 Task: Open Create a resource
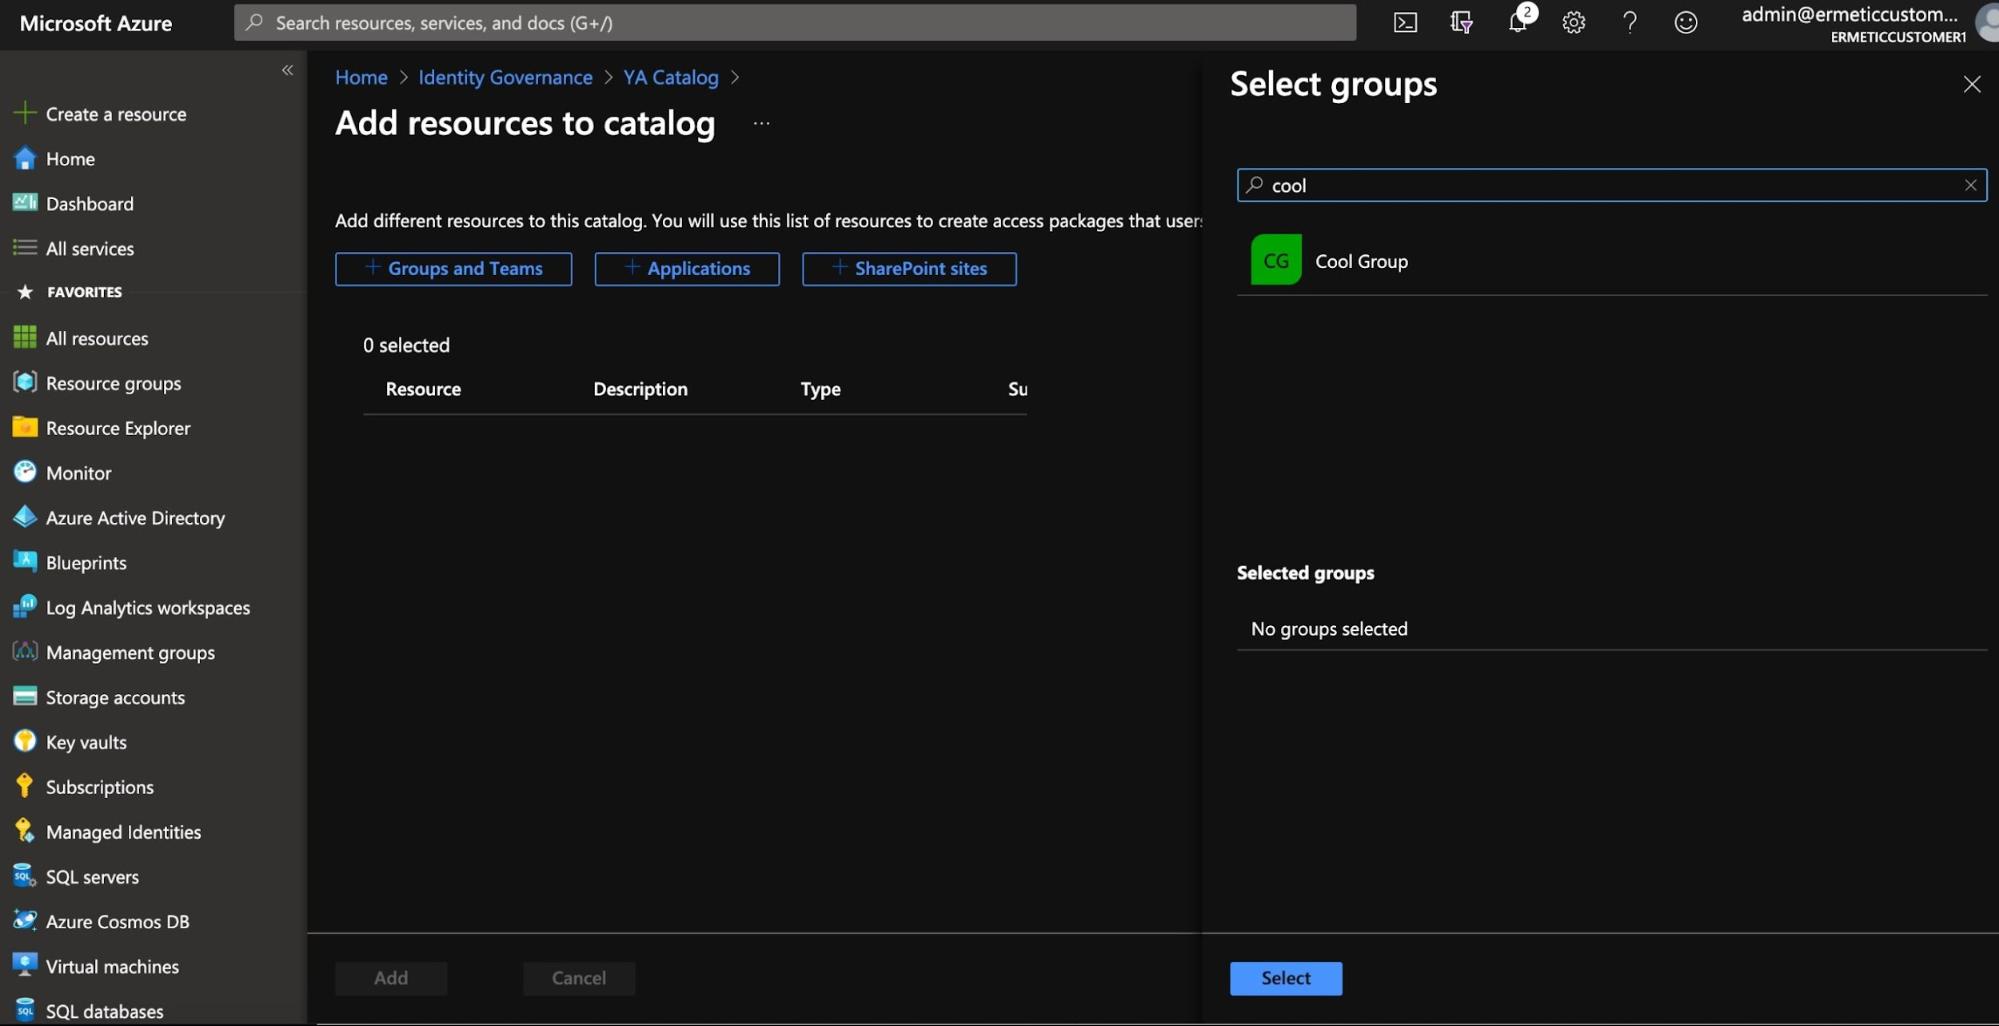[x=116, y=114]
